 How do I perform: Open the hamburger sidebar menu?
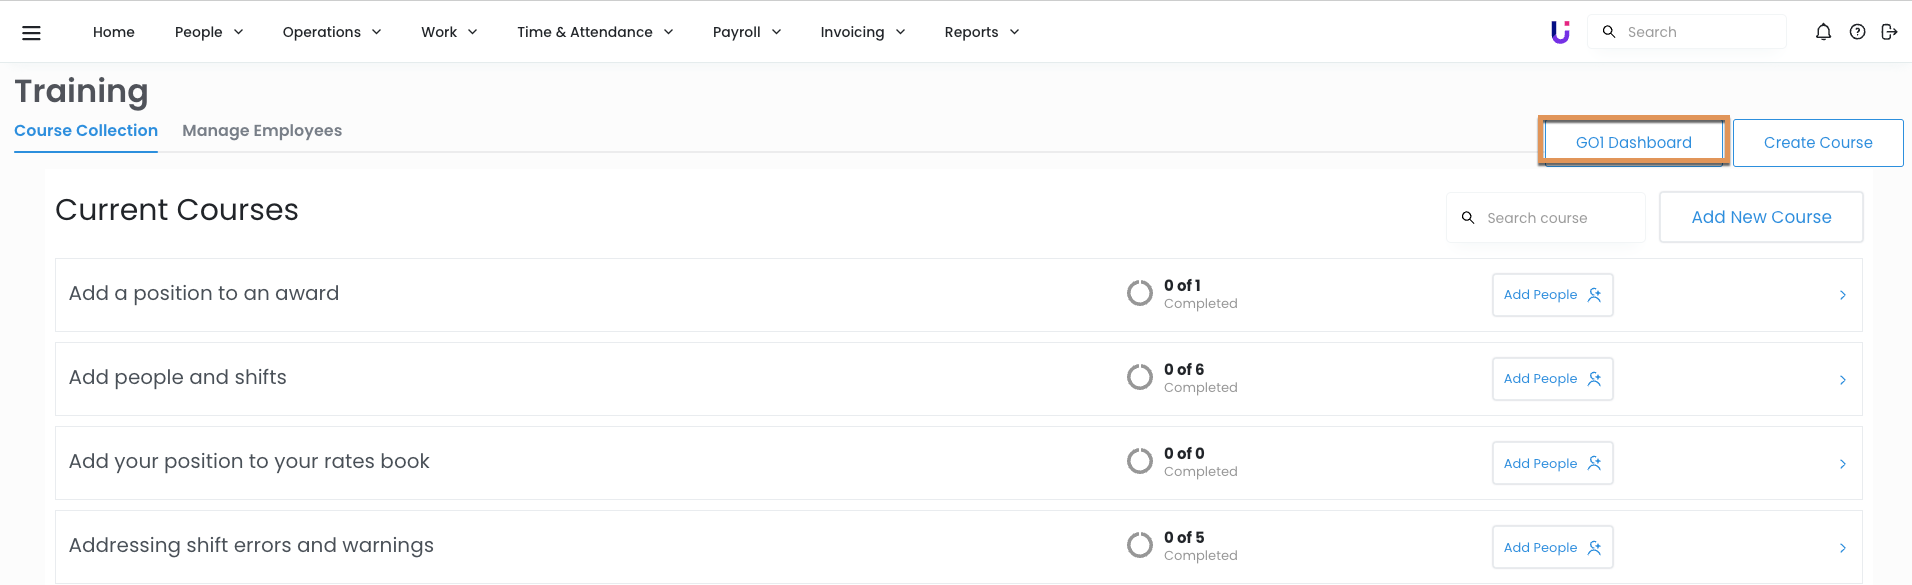click(32, 32)
